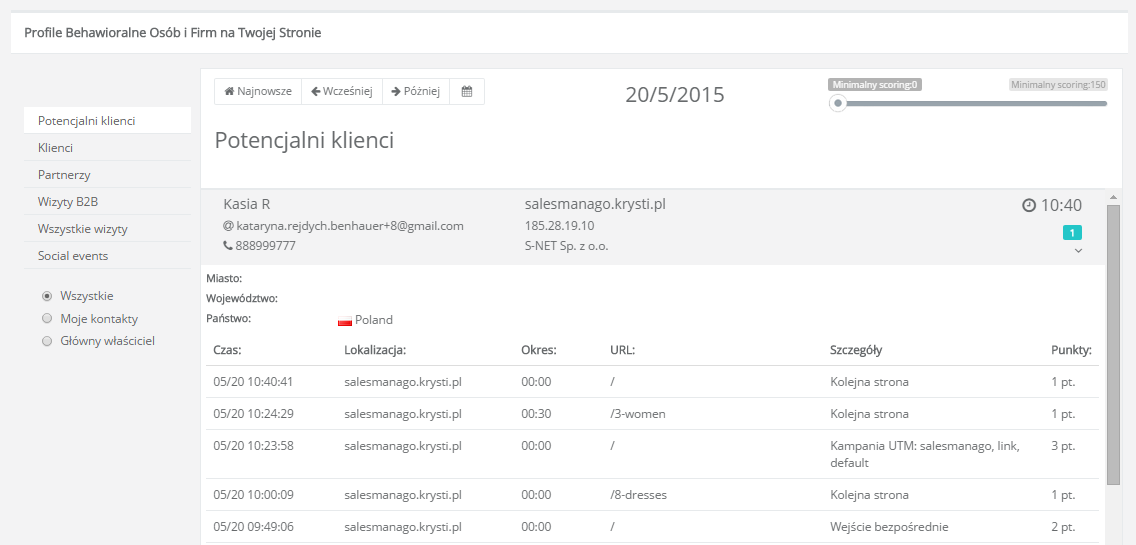Click the teal visit count badge

[1072, 233]
